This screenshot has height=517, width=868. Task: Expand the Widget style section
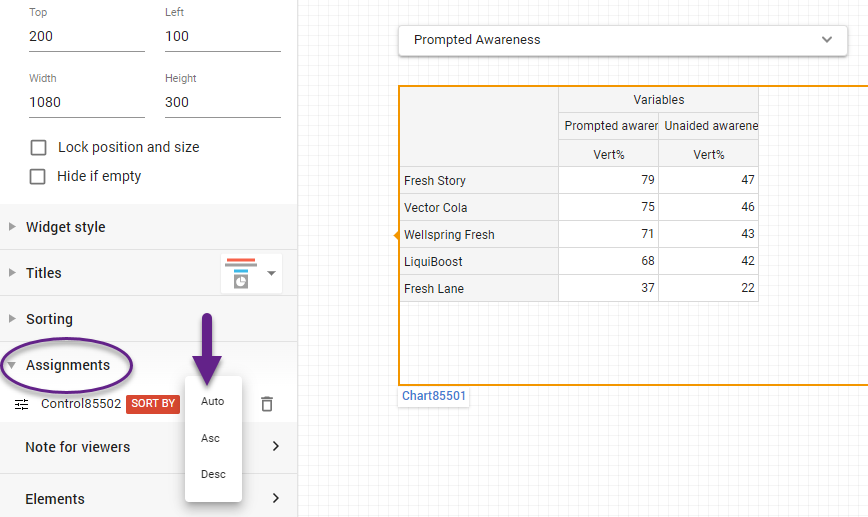(66, 227)
